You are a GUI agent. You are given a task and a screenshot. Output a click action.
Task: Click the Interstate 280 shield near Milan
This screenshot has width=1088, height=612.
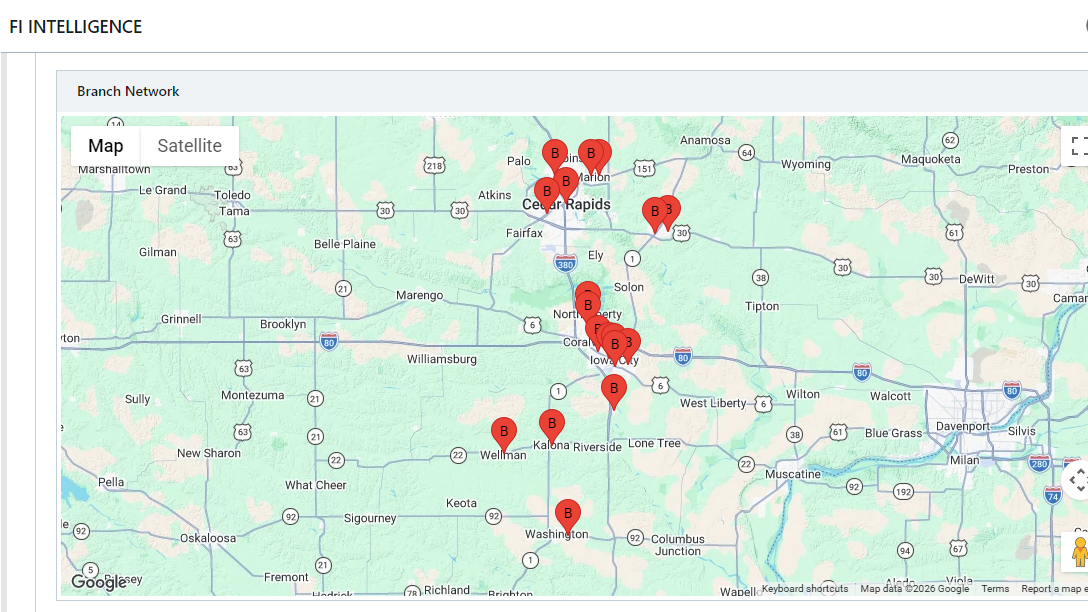click(x=1039, y=464)
